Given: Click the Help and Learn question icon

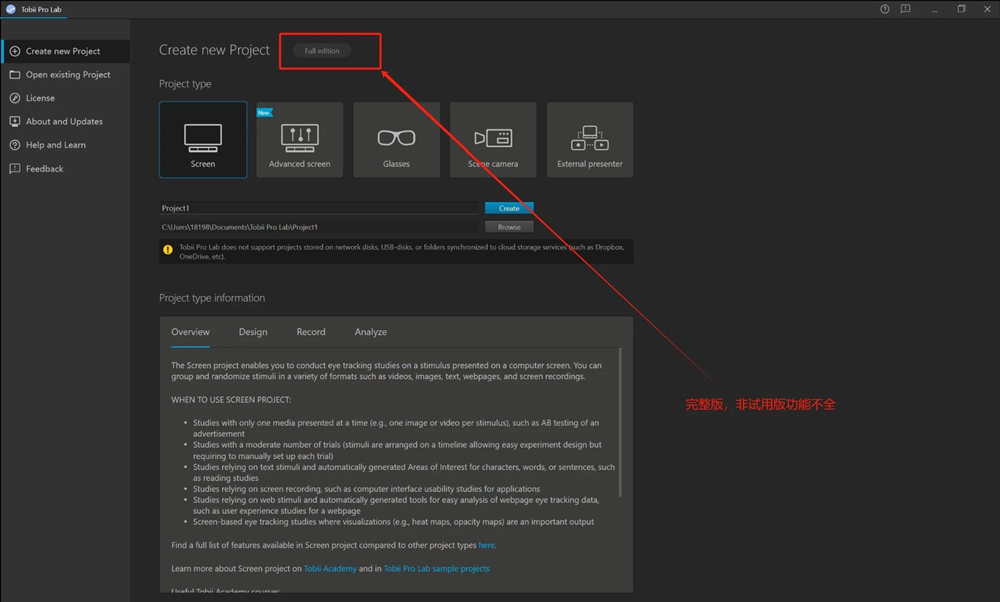Looking at the screenshot, I should pos(15,145).
